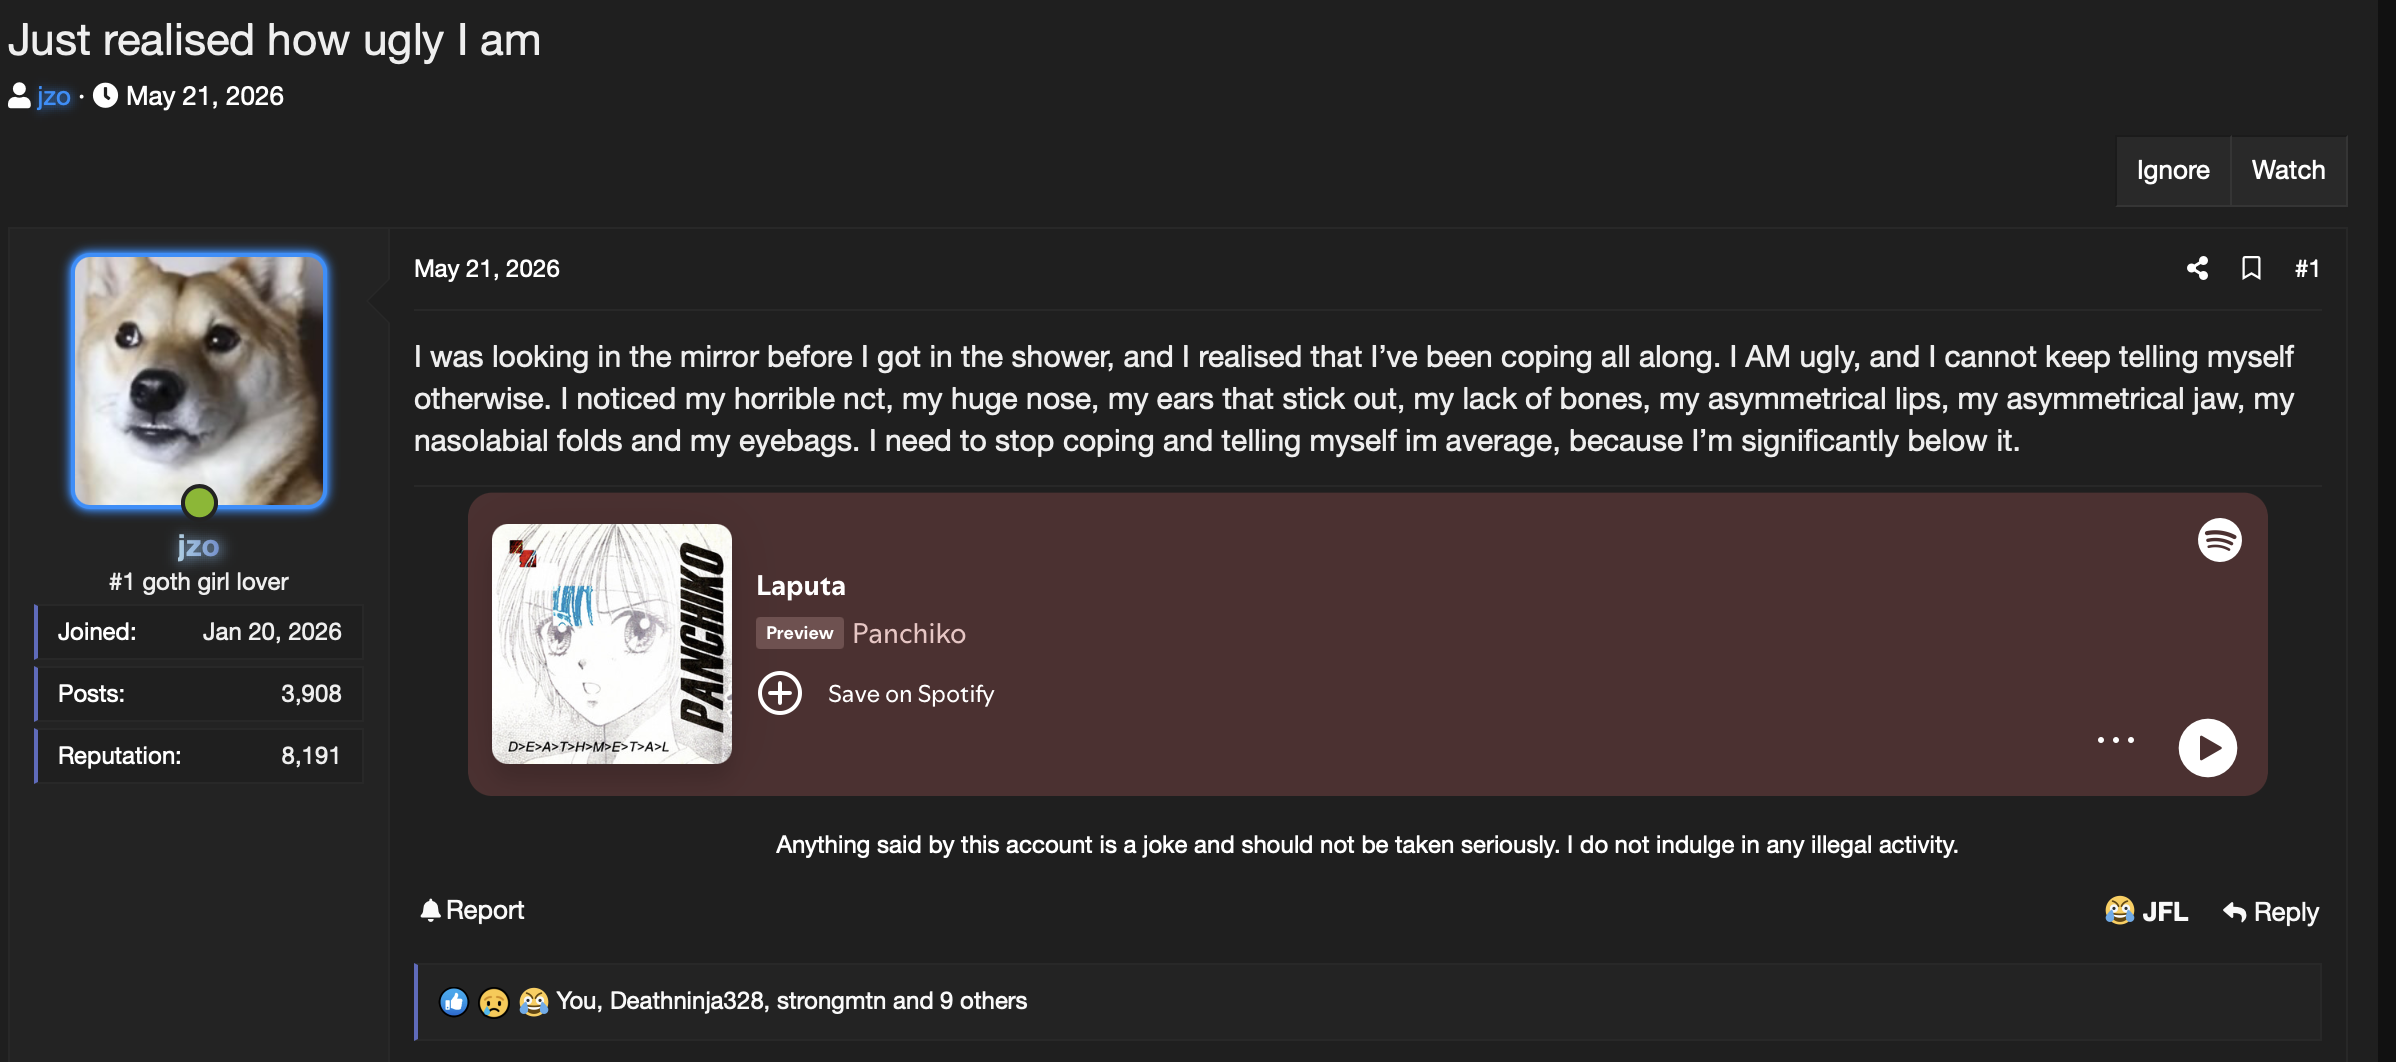The height and width of the screenshot is (1062, 2396).
Task: Report the post with the bell icon
Action: pyautogui.click(x=471, y=910)
